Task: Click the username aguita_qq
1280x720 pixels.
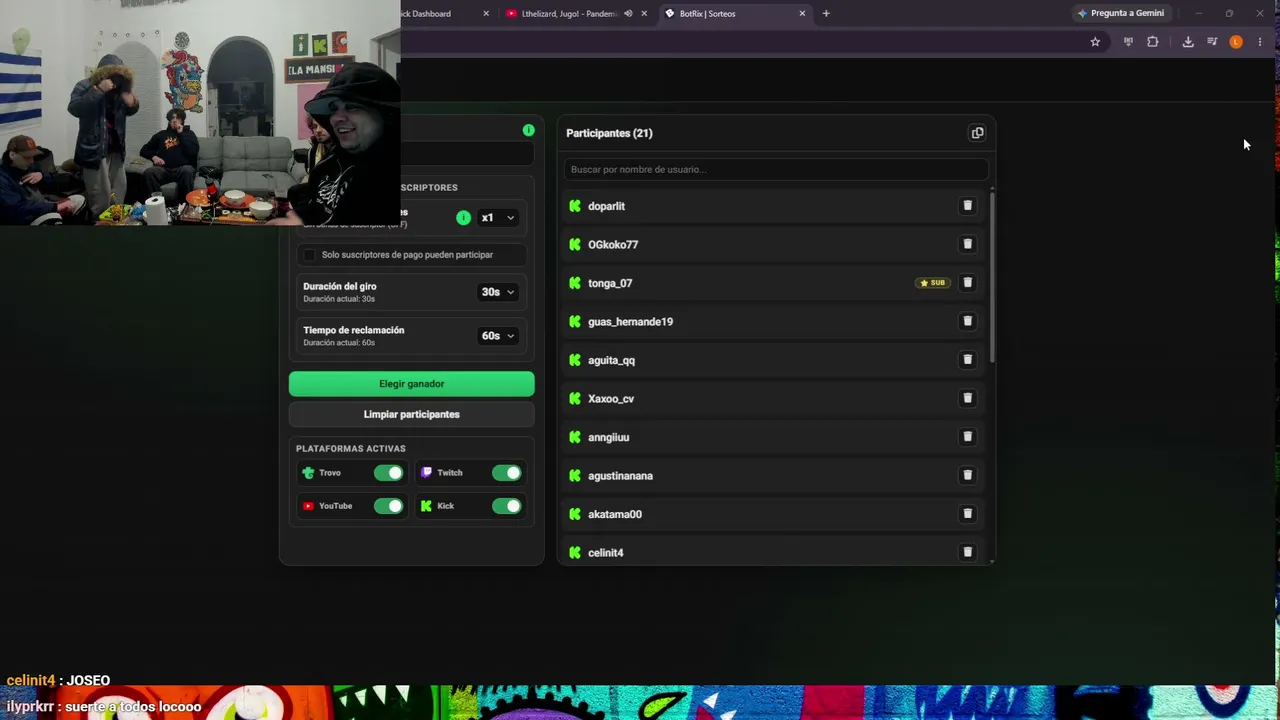Action: point(611,360)
